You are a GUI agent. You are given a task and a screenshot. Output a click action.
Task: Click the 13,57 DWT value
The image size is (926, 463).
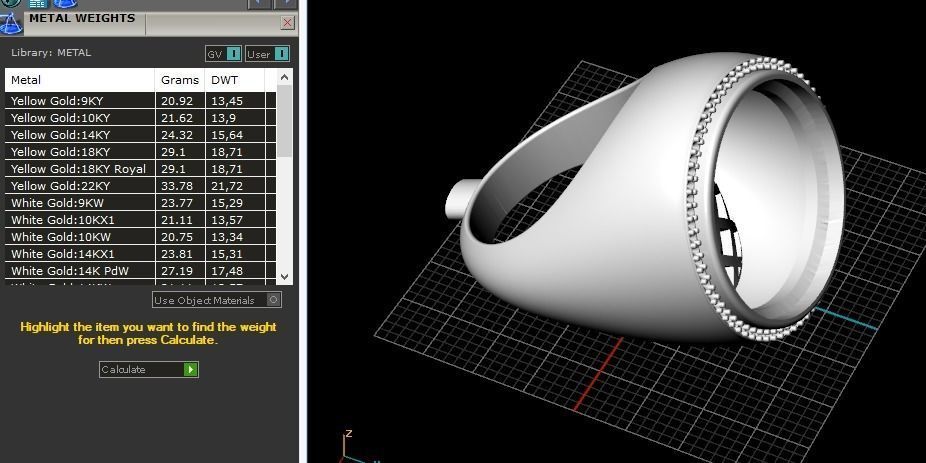coord(227,220)
